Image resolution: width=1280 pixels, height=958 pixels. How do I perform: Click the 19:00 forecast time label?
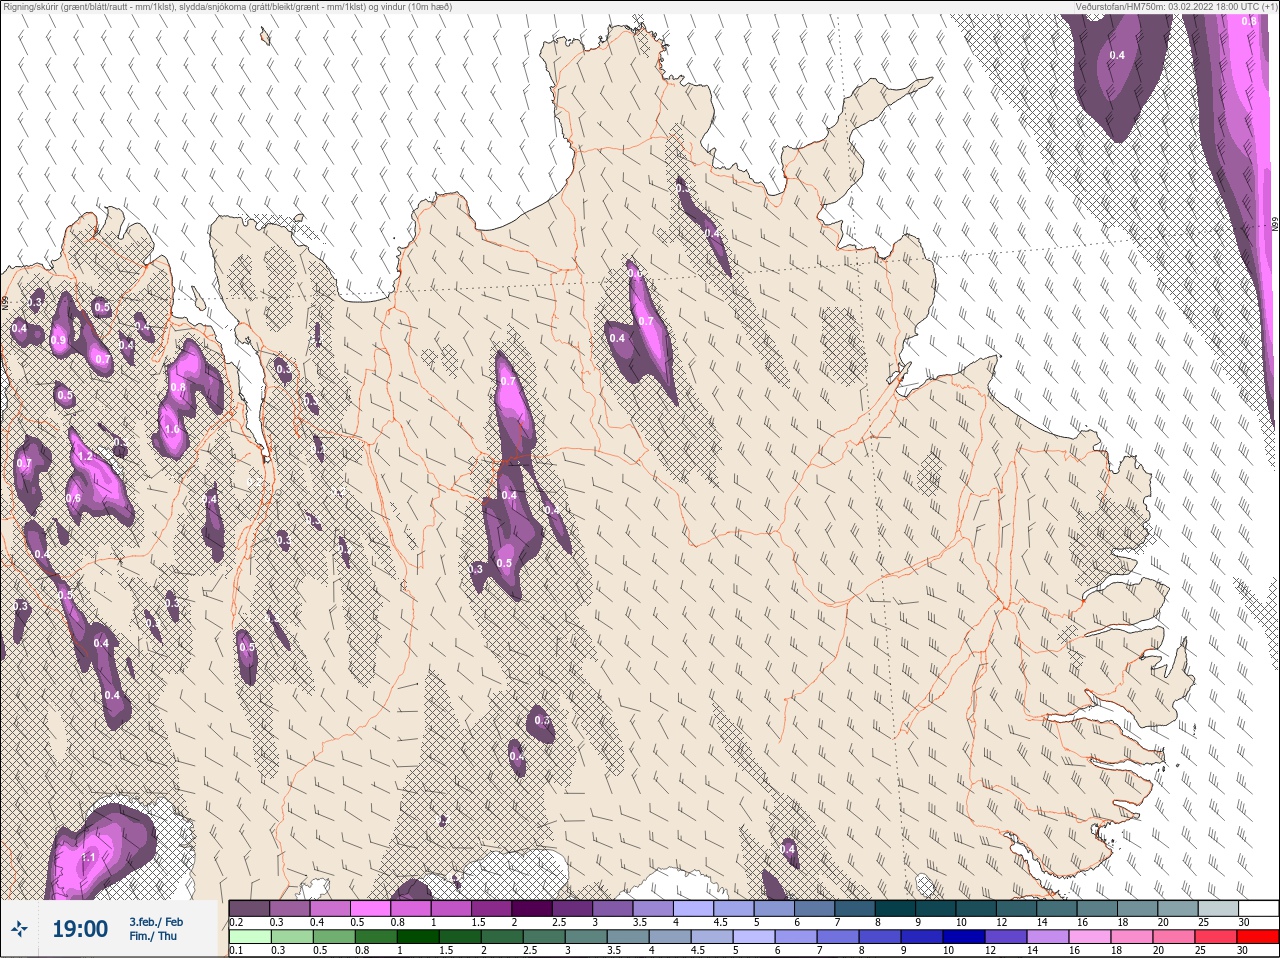pos(79,930)
